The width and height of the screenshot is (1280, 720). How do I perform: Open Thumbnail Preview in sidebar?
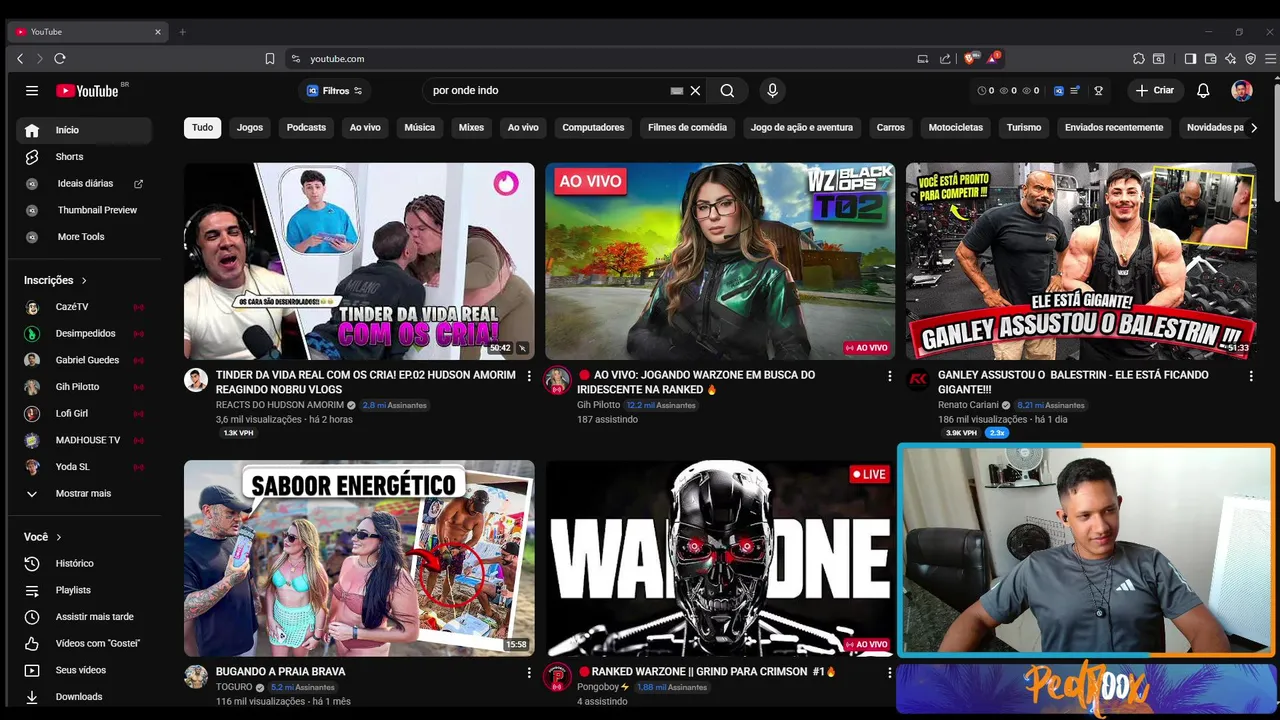click(84, 210)
